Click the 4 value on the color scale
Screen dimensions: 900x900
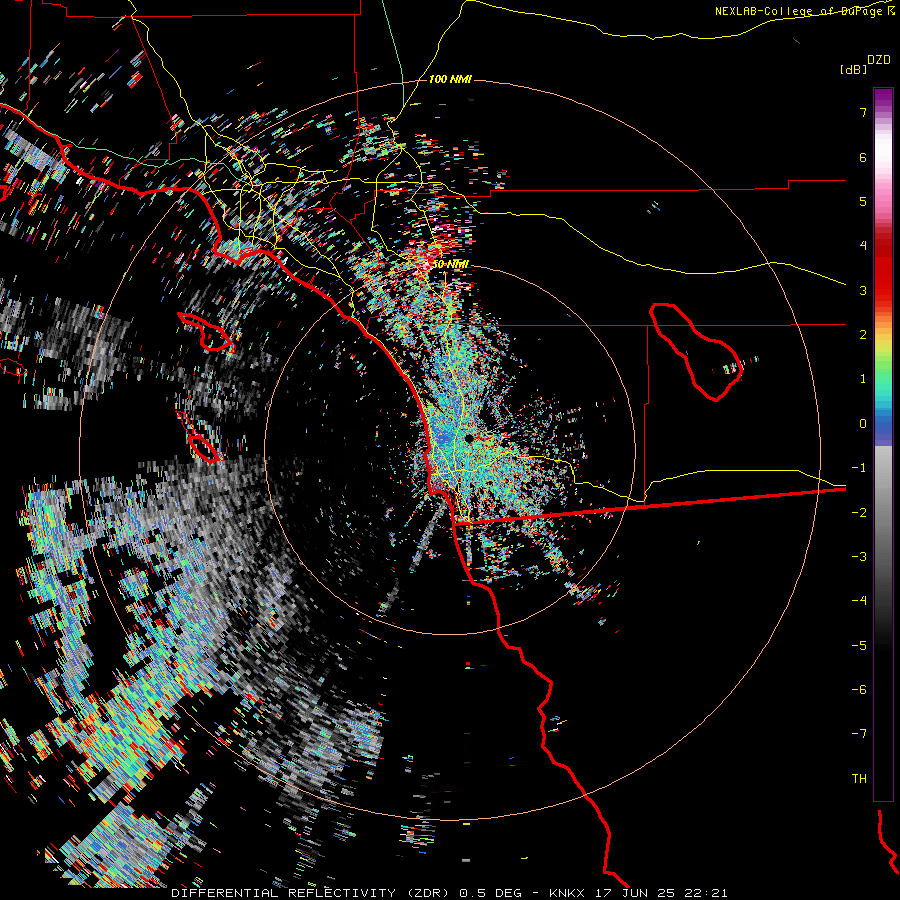tap(863, 246)
